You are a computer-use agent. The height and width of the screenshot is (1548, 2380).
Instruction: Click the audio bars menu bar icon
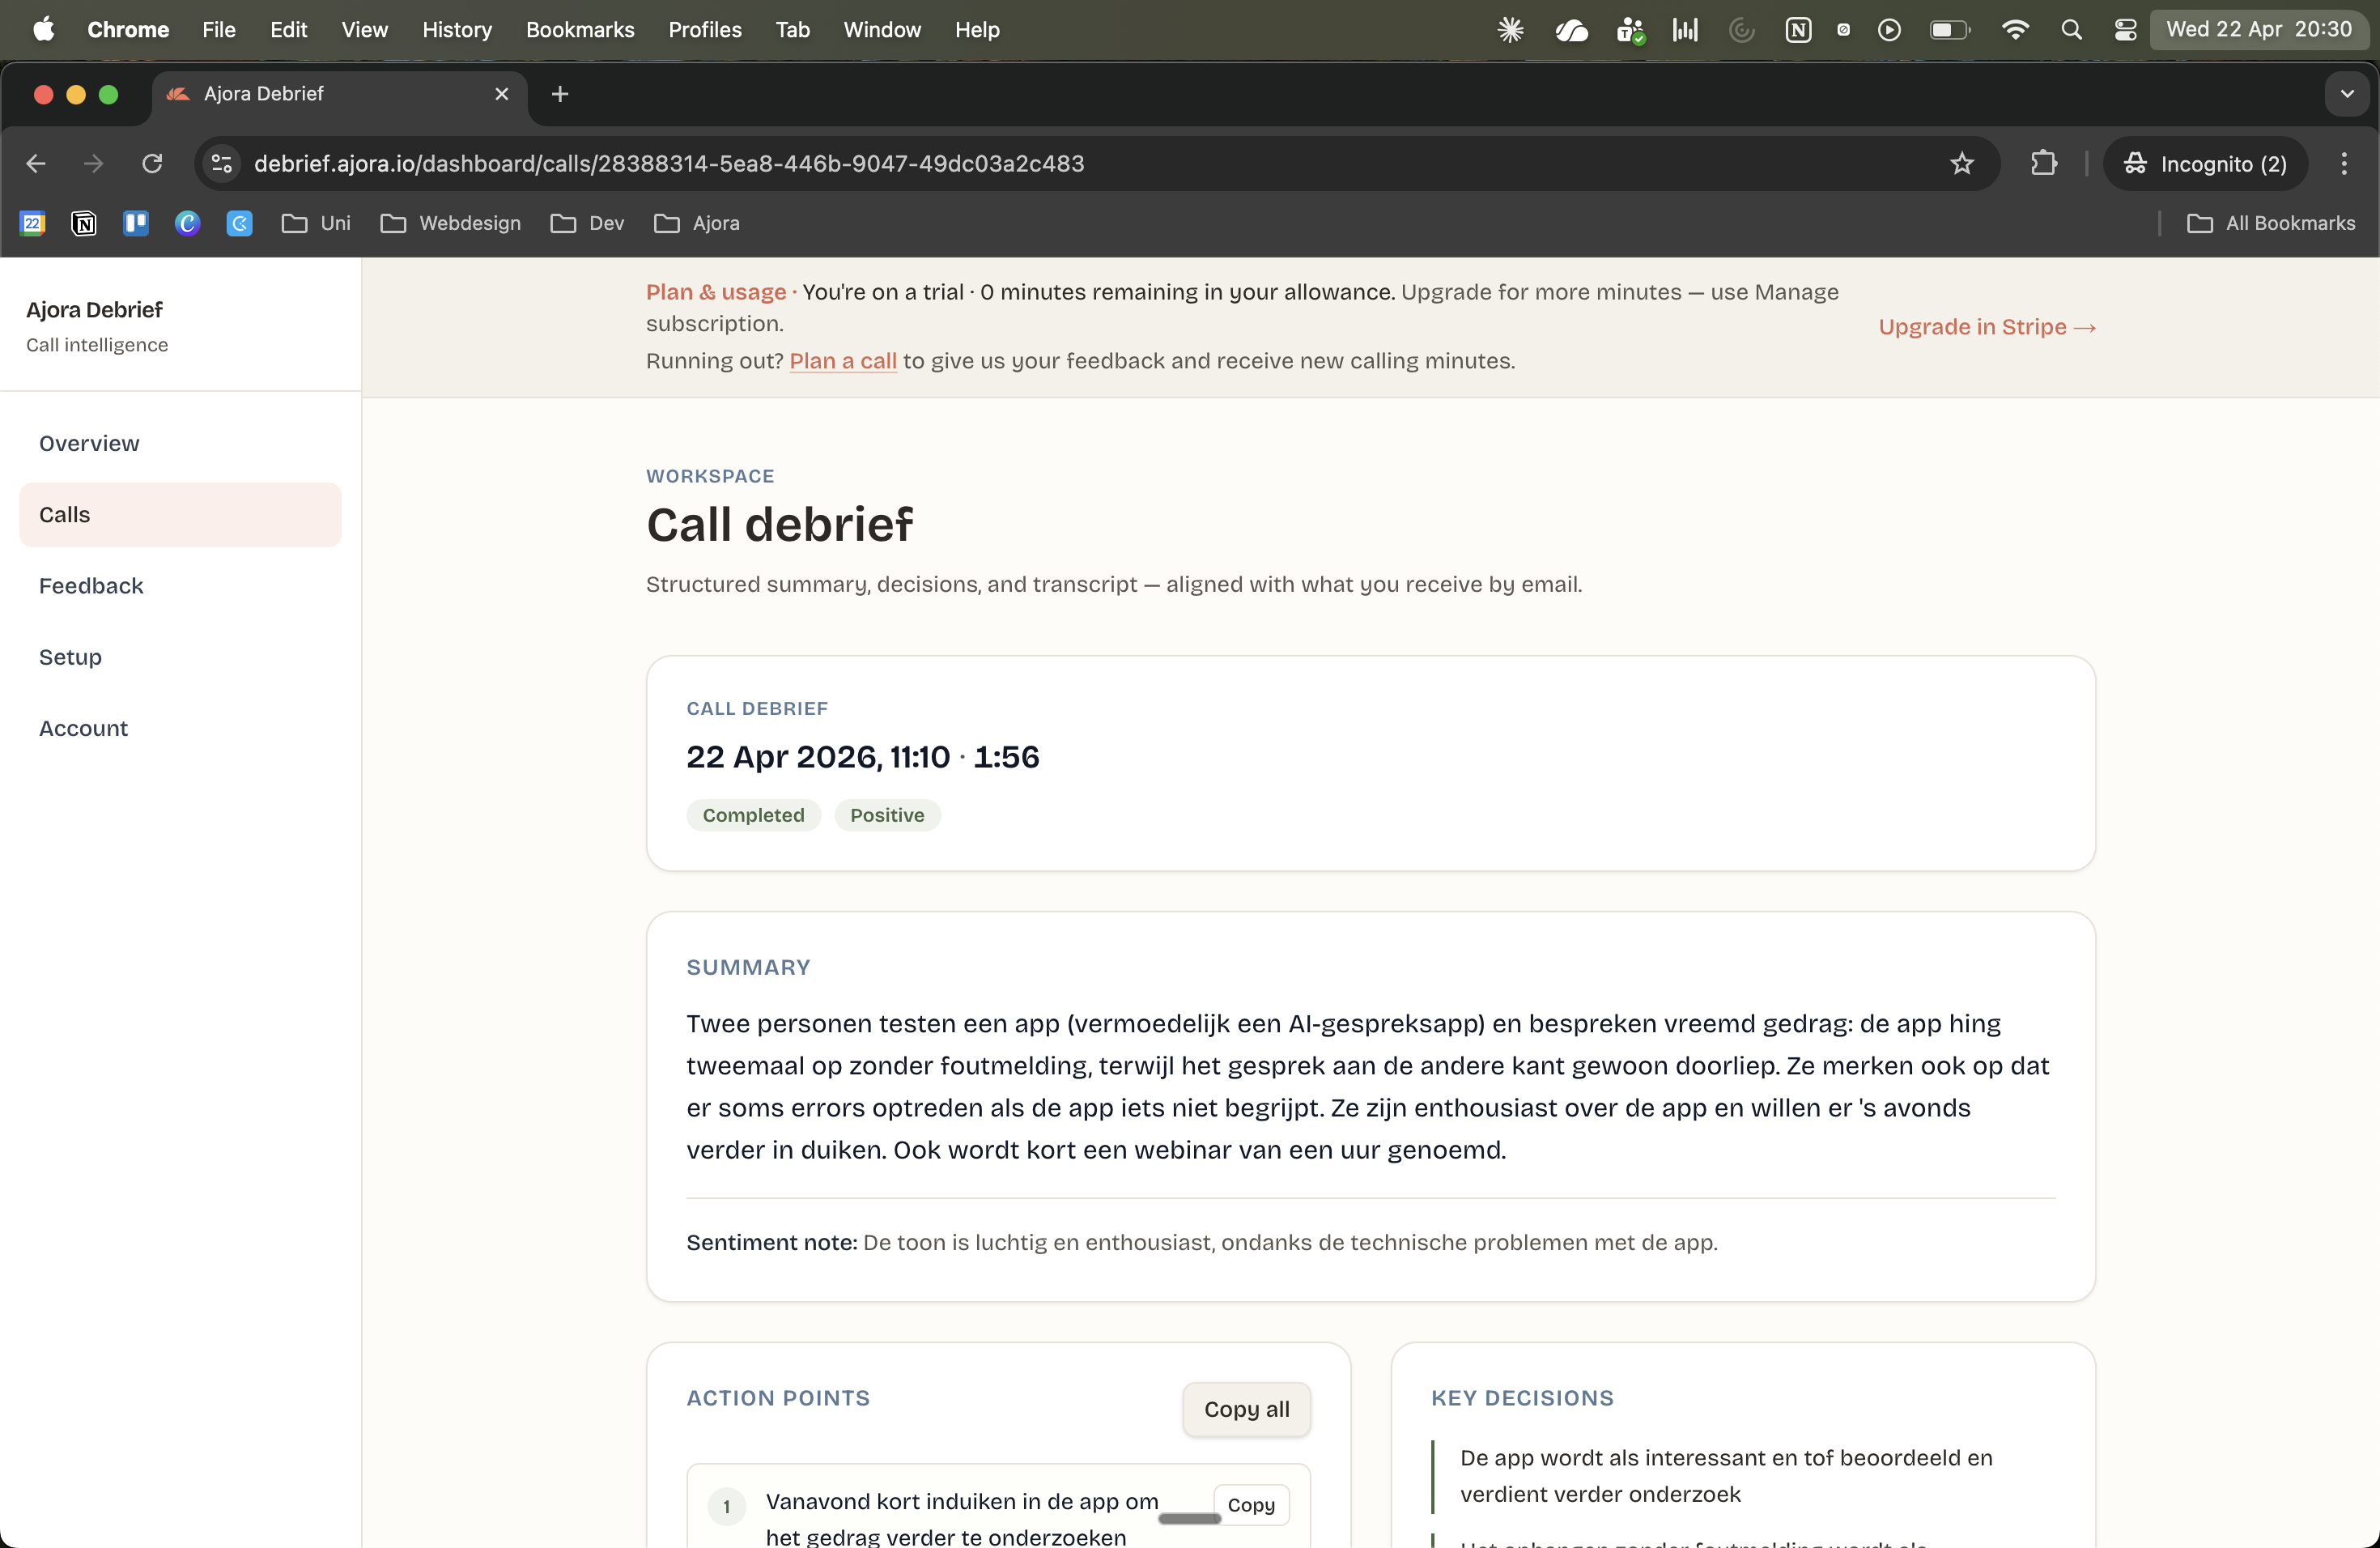click(1685, 30)
